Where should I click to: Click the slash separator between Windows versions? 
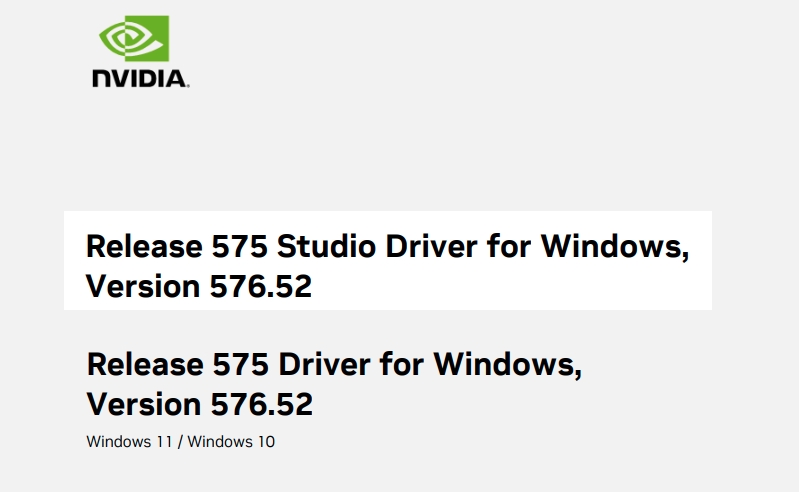point(180,442)
